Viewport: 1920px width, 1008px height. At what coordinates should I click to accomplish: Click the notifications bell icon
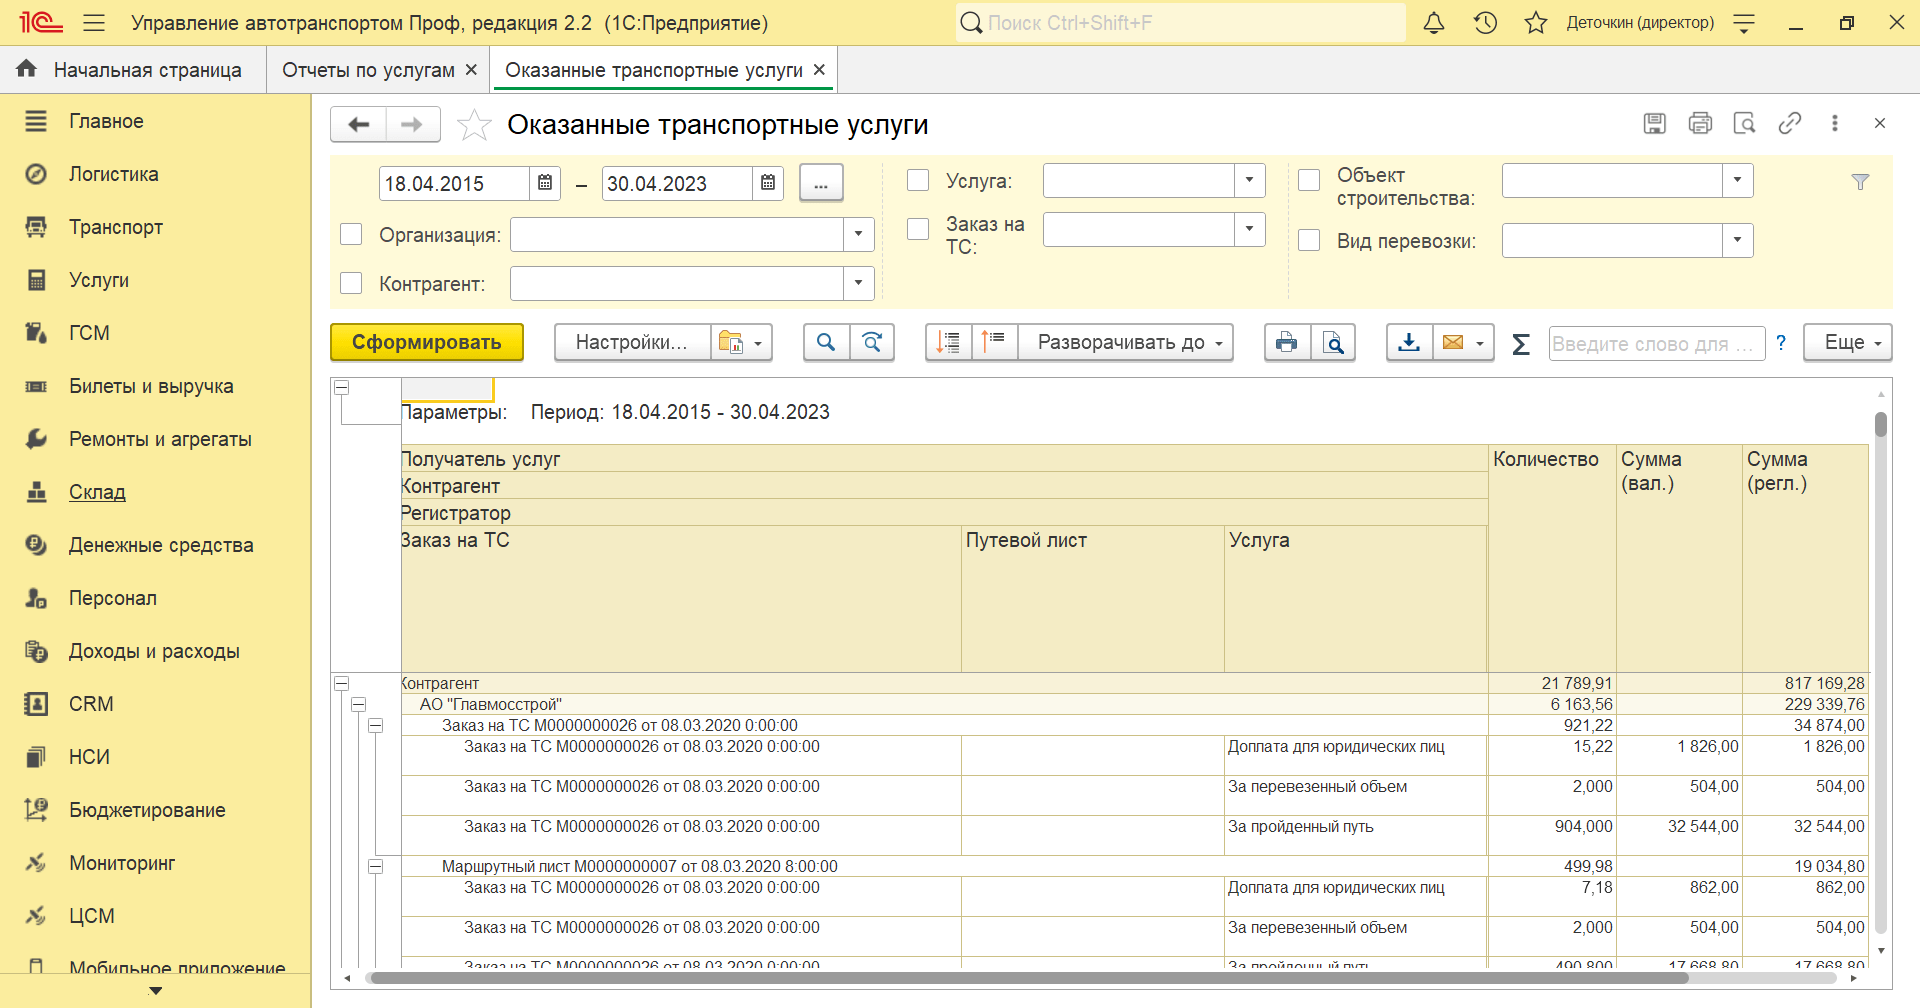1433,23
